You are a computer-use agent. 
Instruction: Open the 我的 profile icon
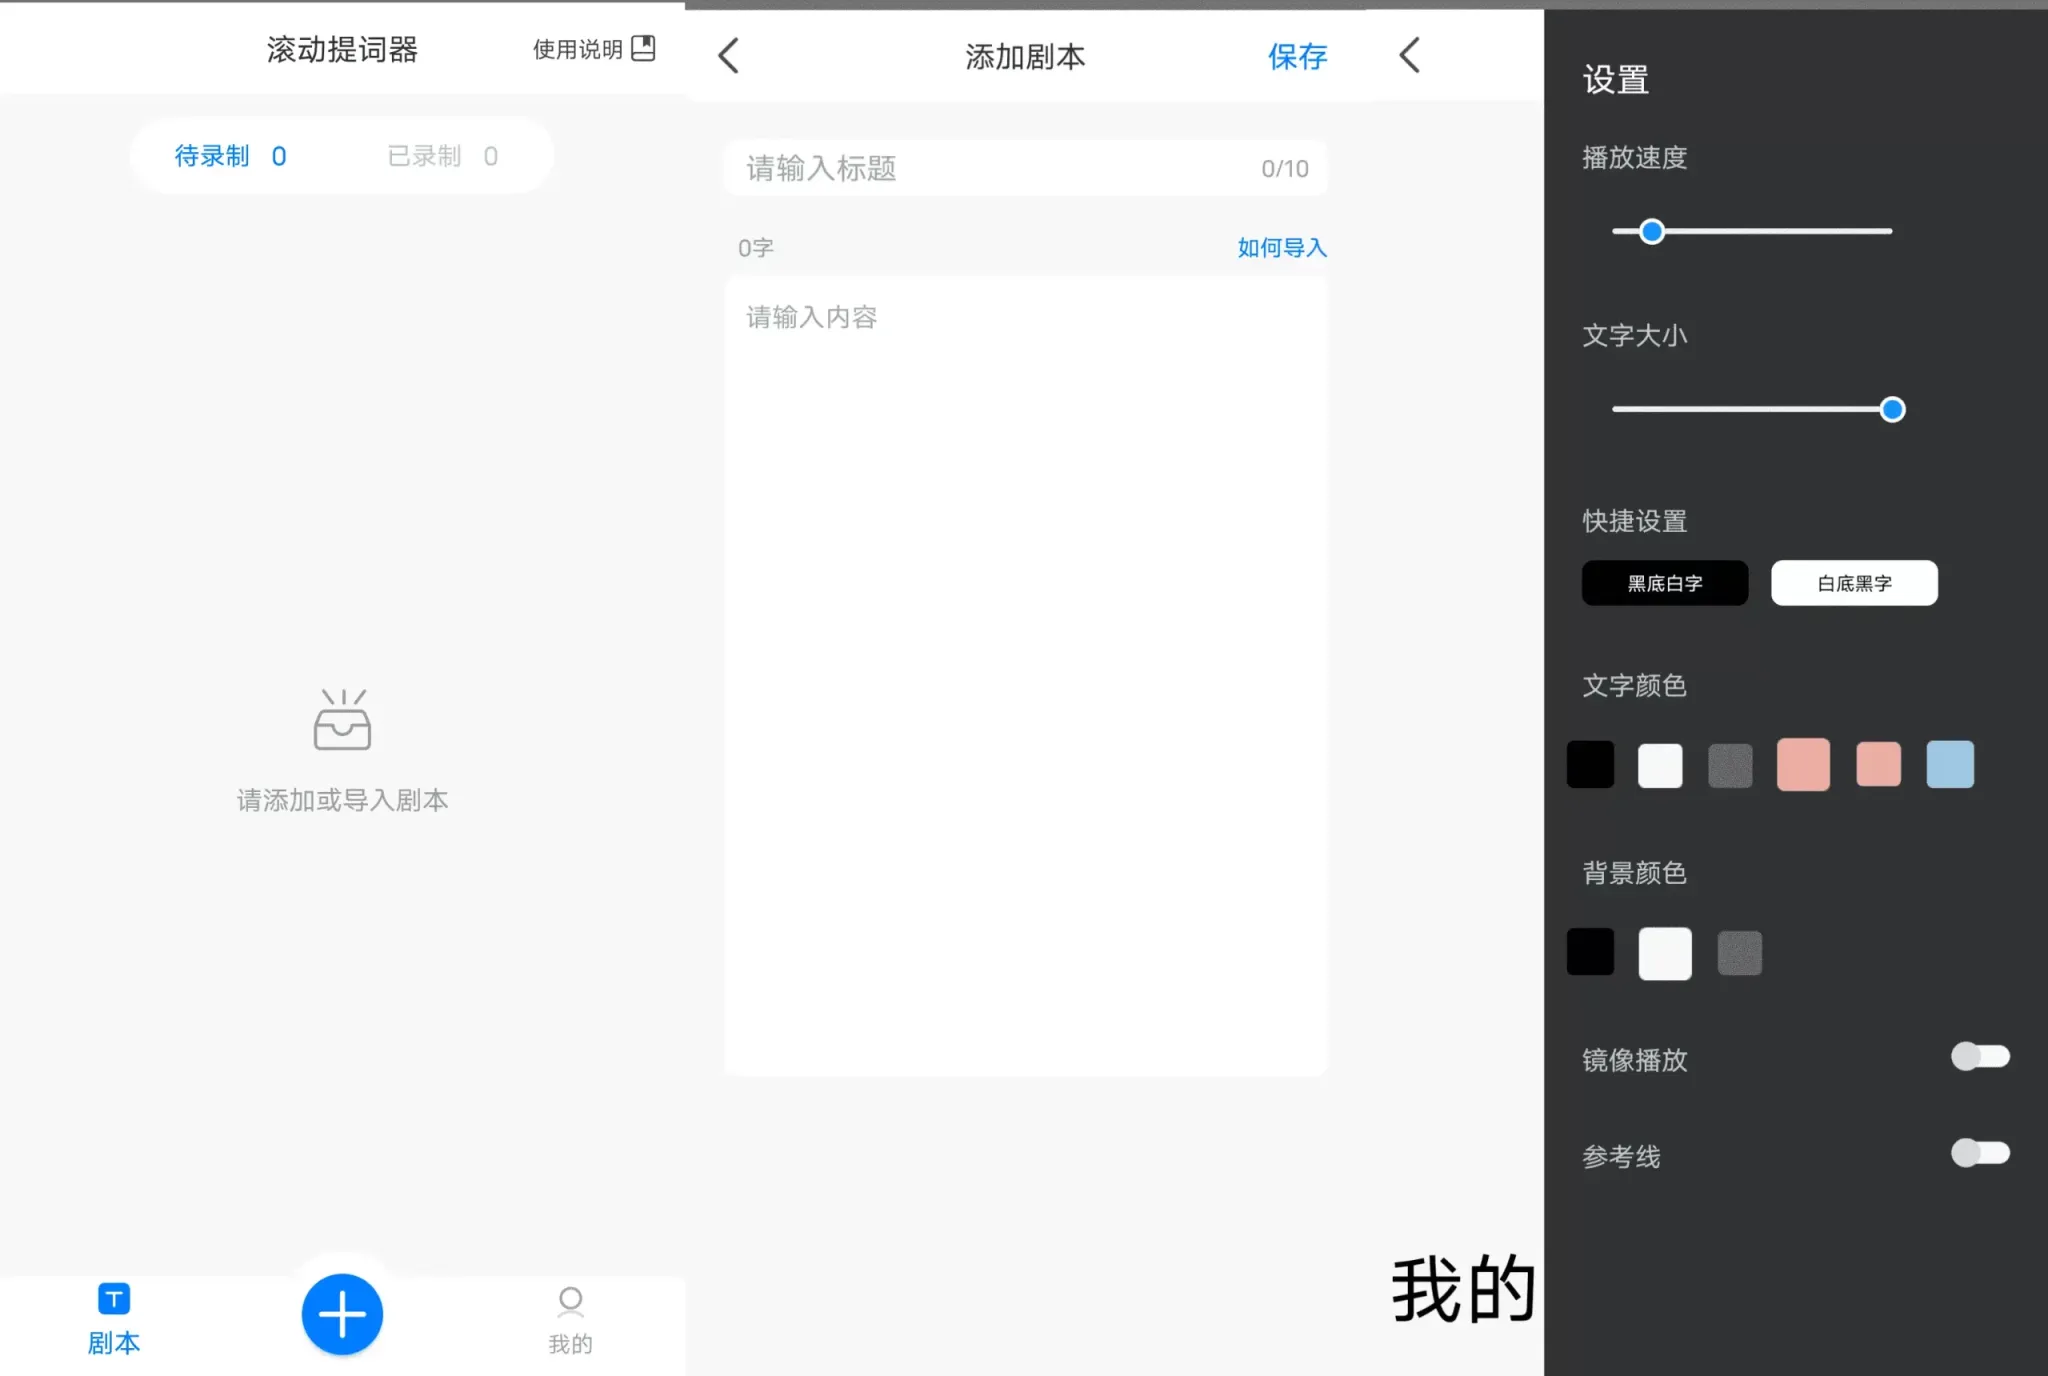[570, 1318]
